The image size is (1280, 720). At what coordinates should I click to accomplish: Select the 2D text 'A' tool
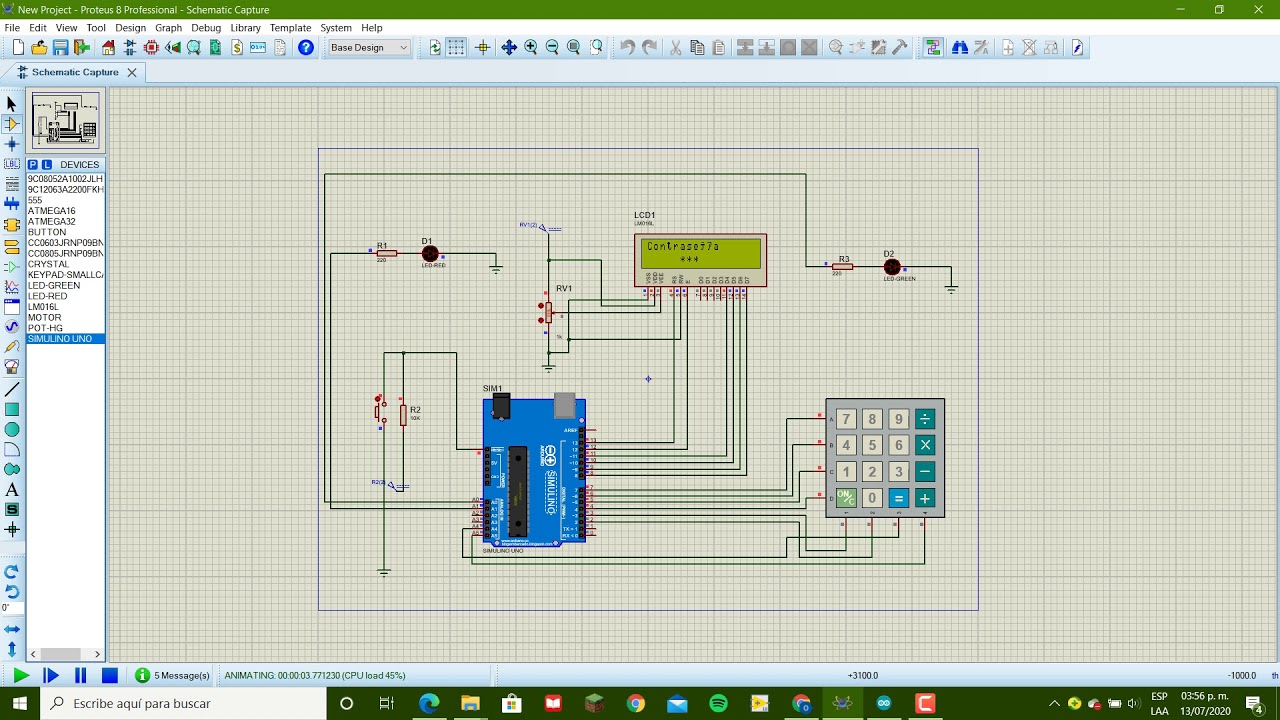click(12, 490)
